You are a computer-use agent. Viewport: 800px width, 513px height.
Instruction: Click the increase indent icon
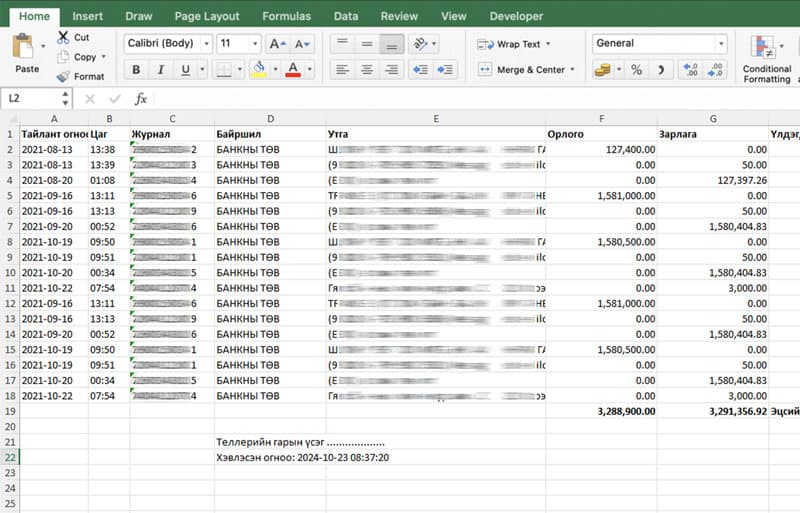[x=444, y=69]
